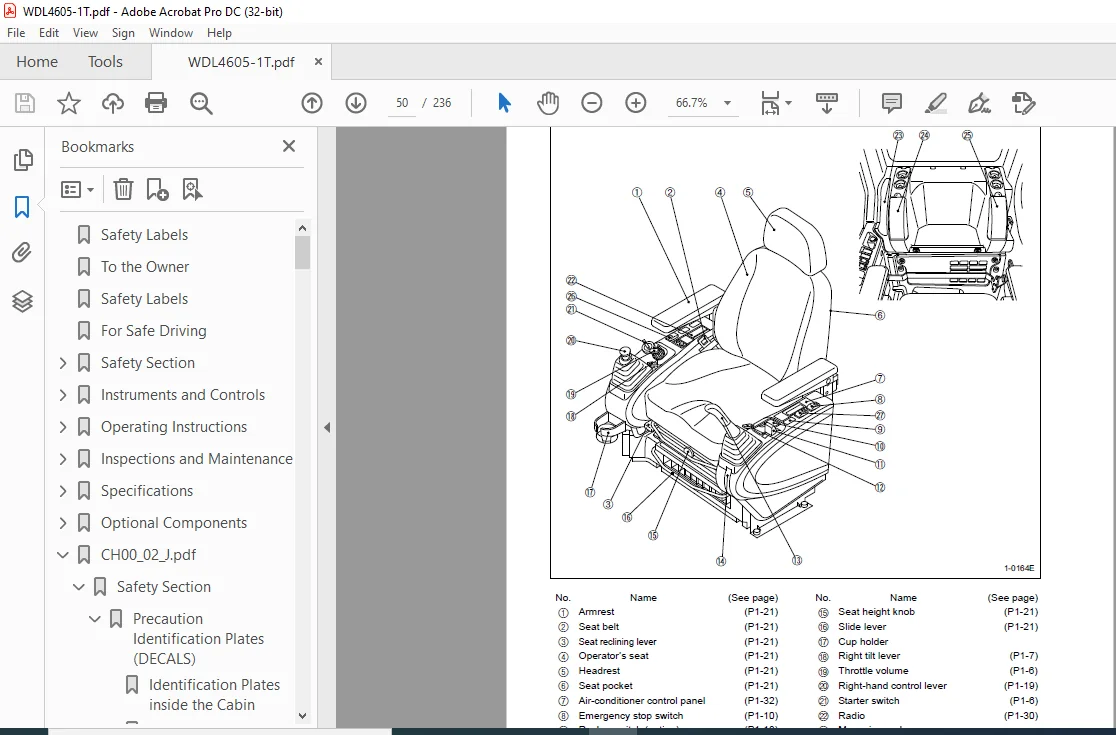Select the first Safety Labels bookmark
The image size is (1116, 735).
pos(144,235)
